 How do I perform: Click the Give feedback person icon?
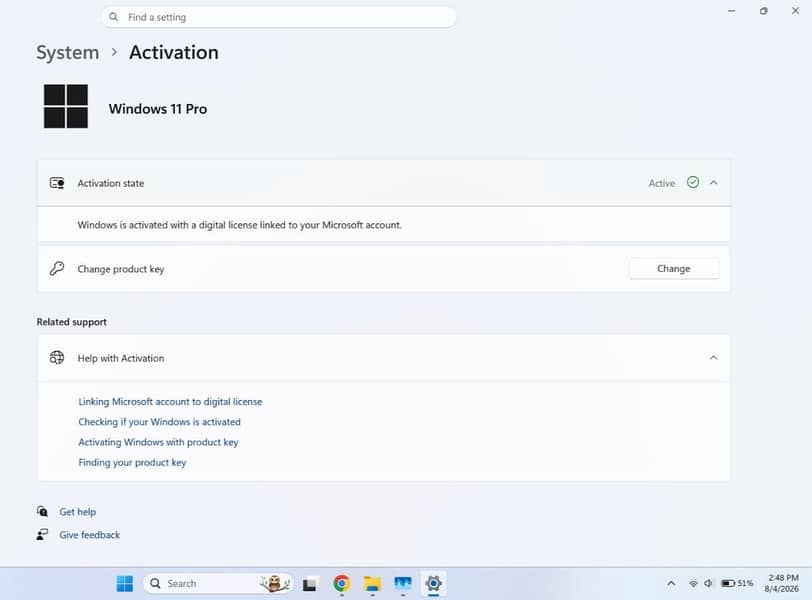[42, 534]
